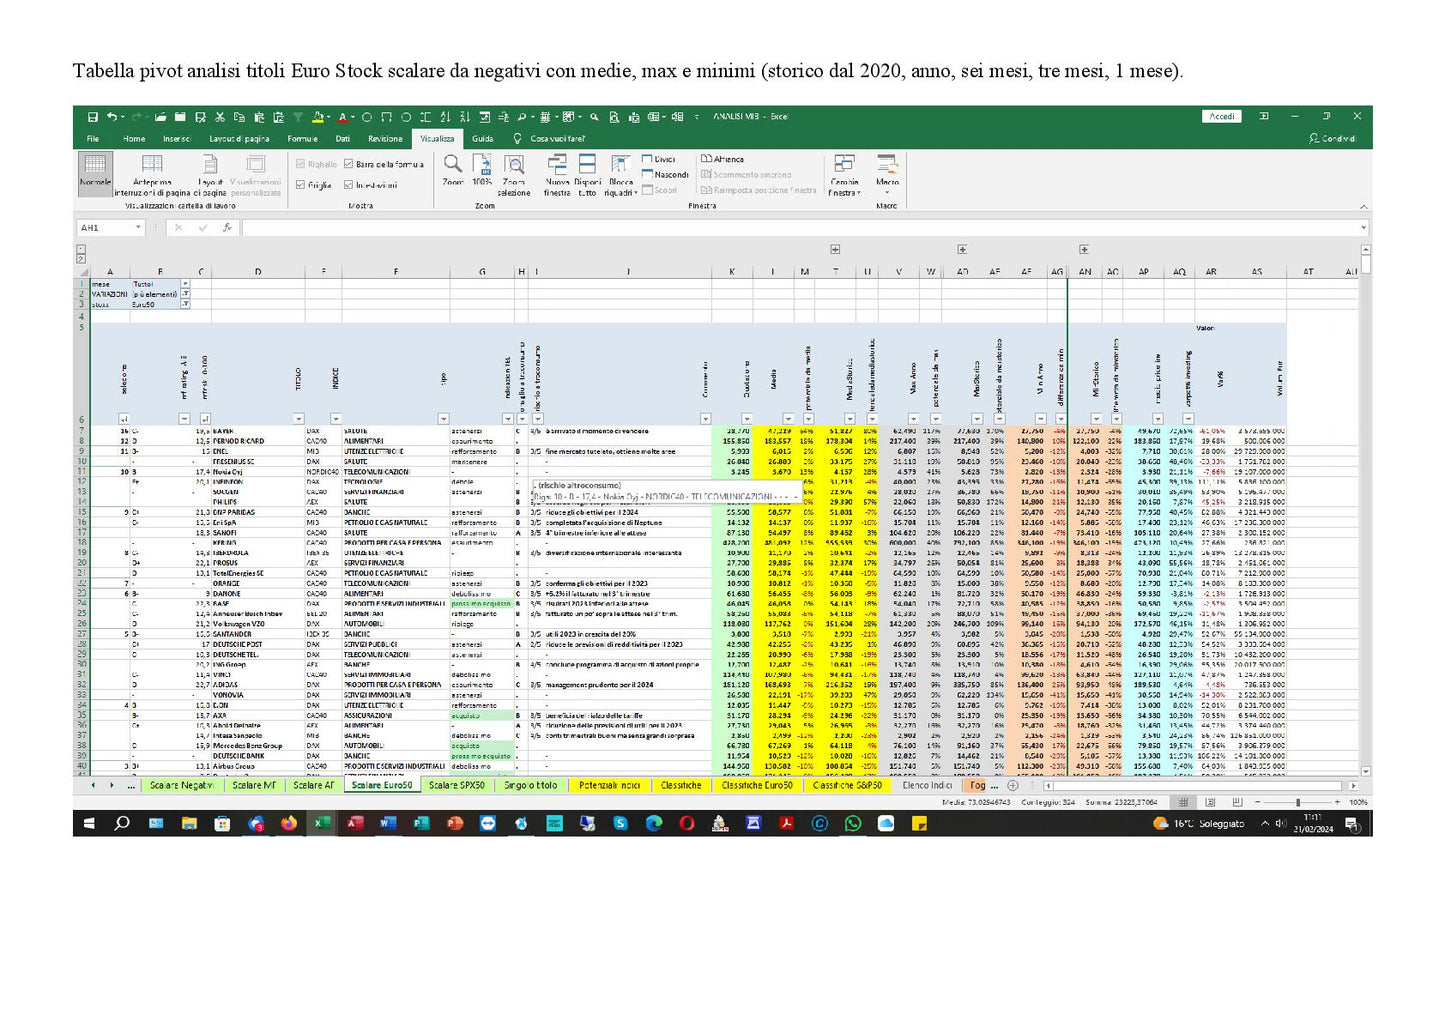Open the Formule ribbon tab

[x=302, y=139]
